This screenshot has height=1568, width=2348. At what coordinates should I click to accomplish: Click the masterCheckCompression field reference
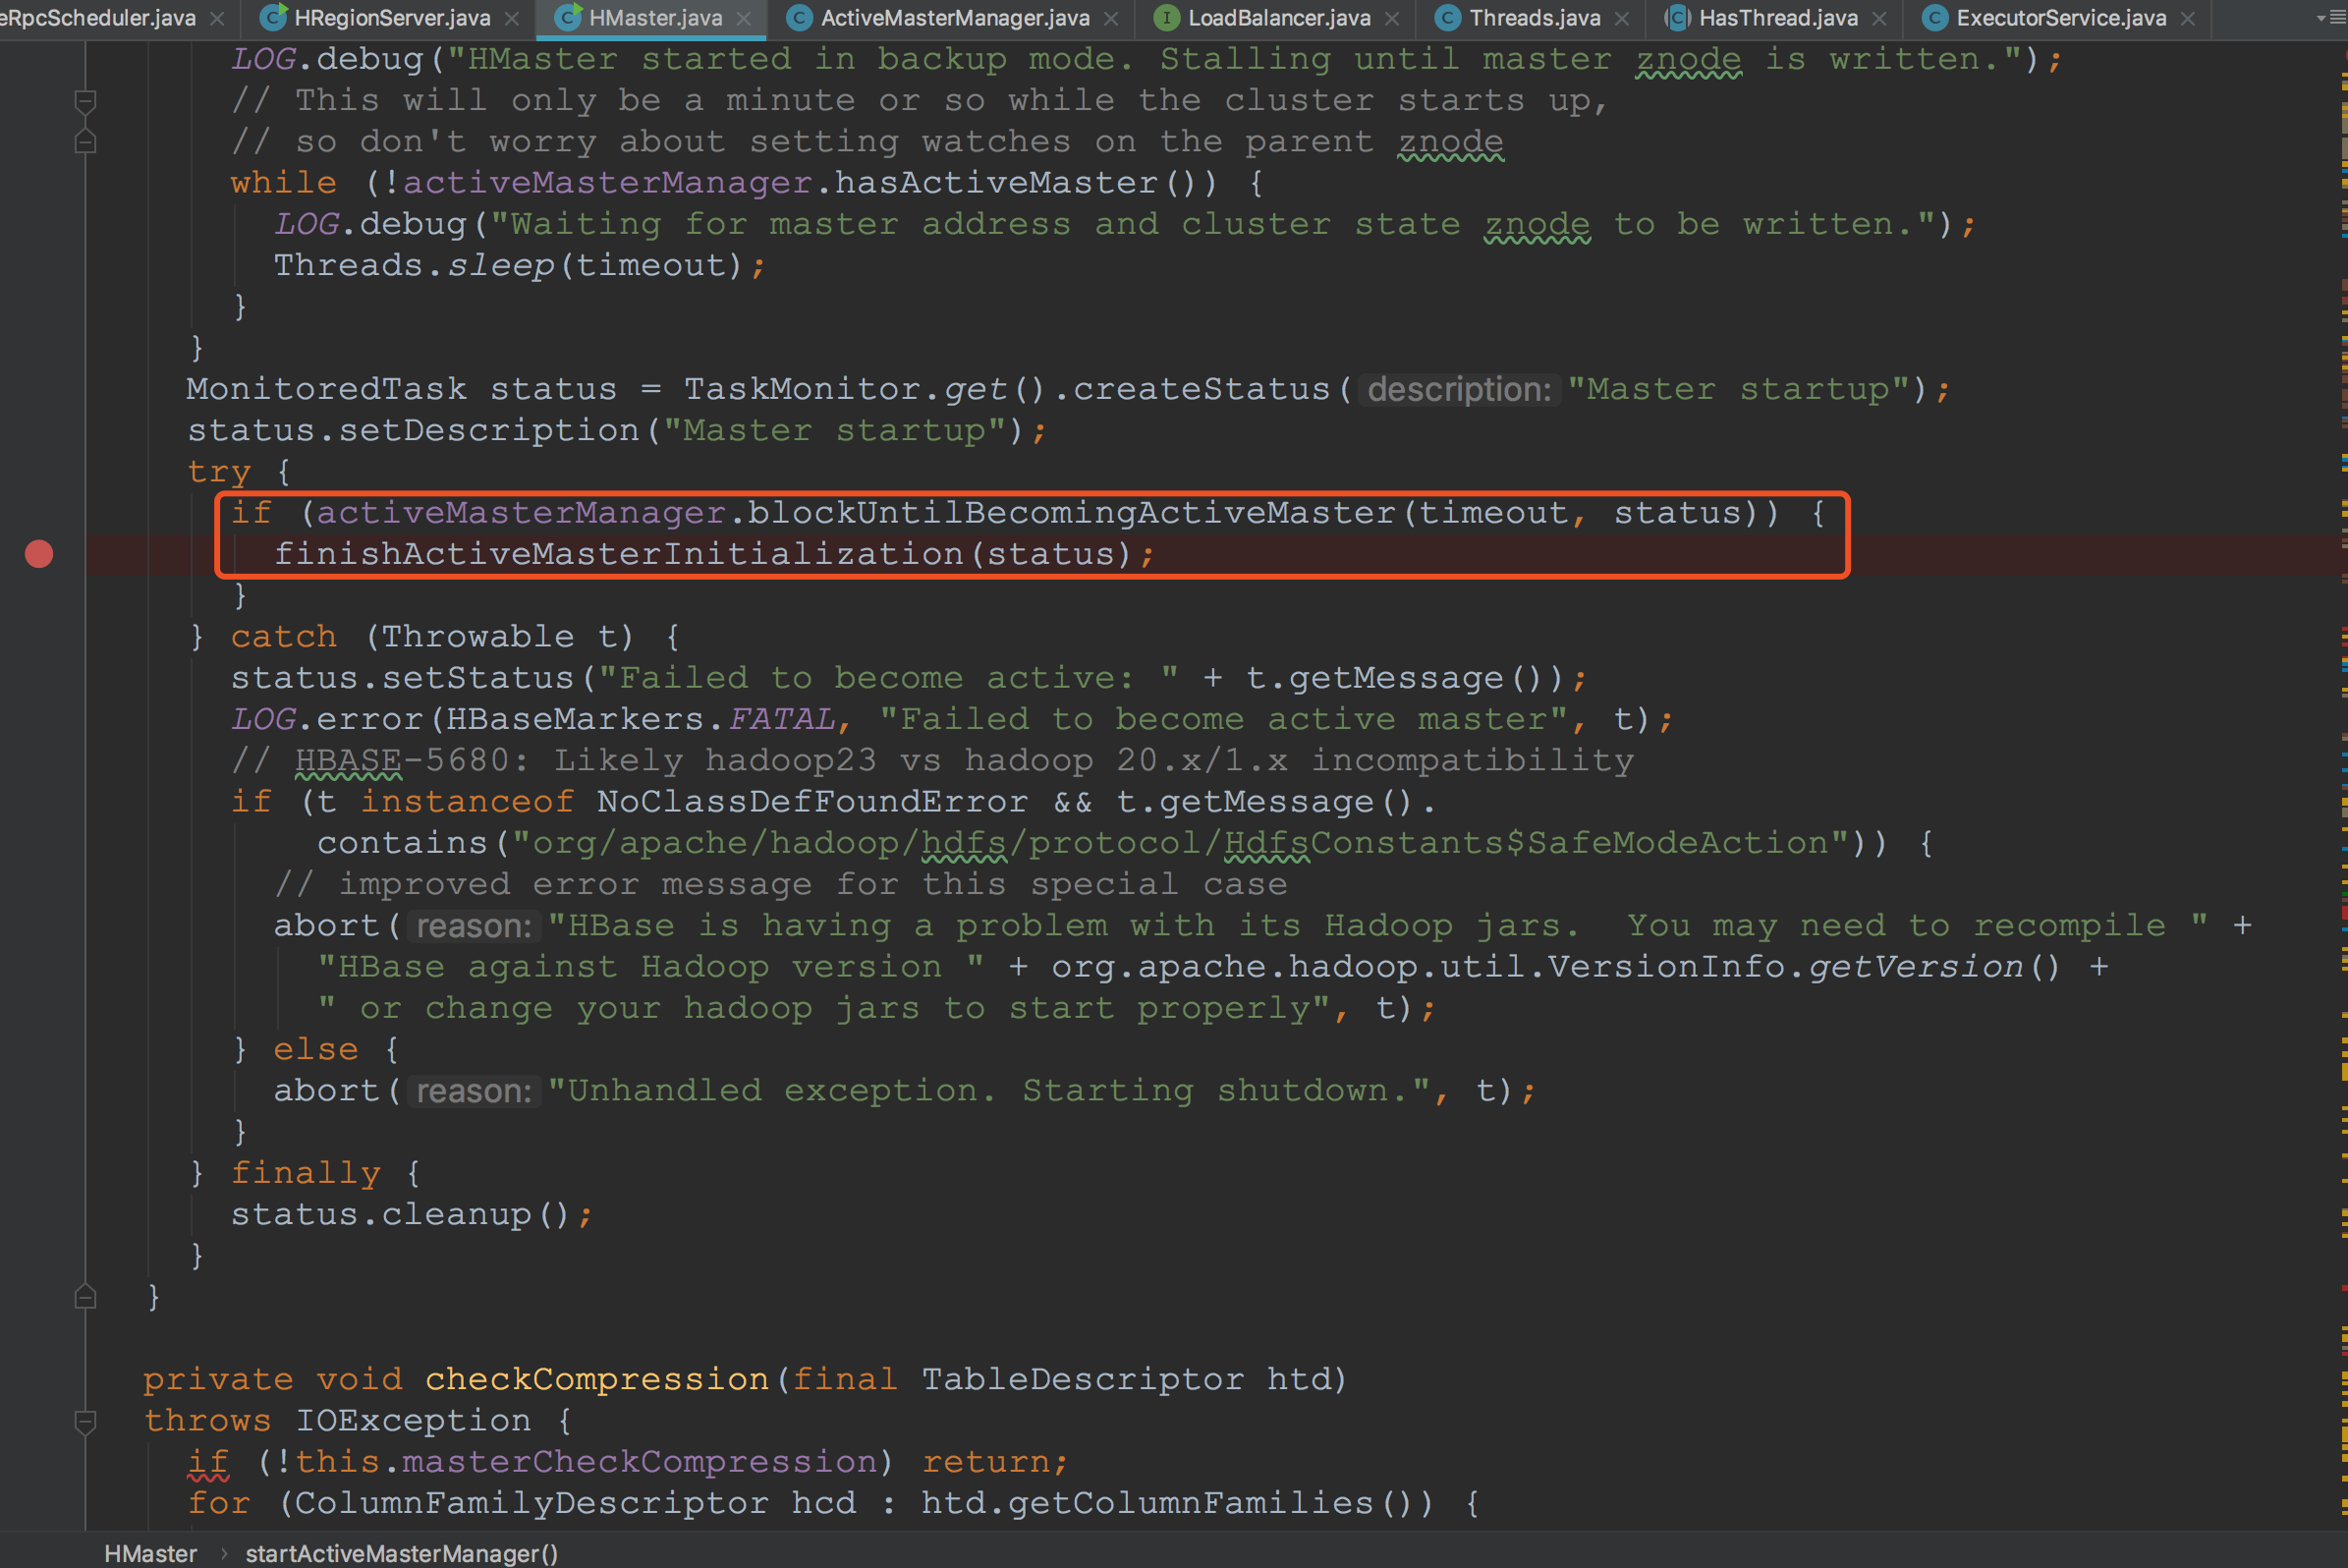[639, 1462]
